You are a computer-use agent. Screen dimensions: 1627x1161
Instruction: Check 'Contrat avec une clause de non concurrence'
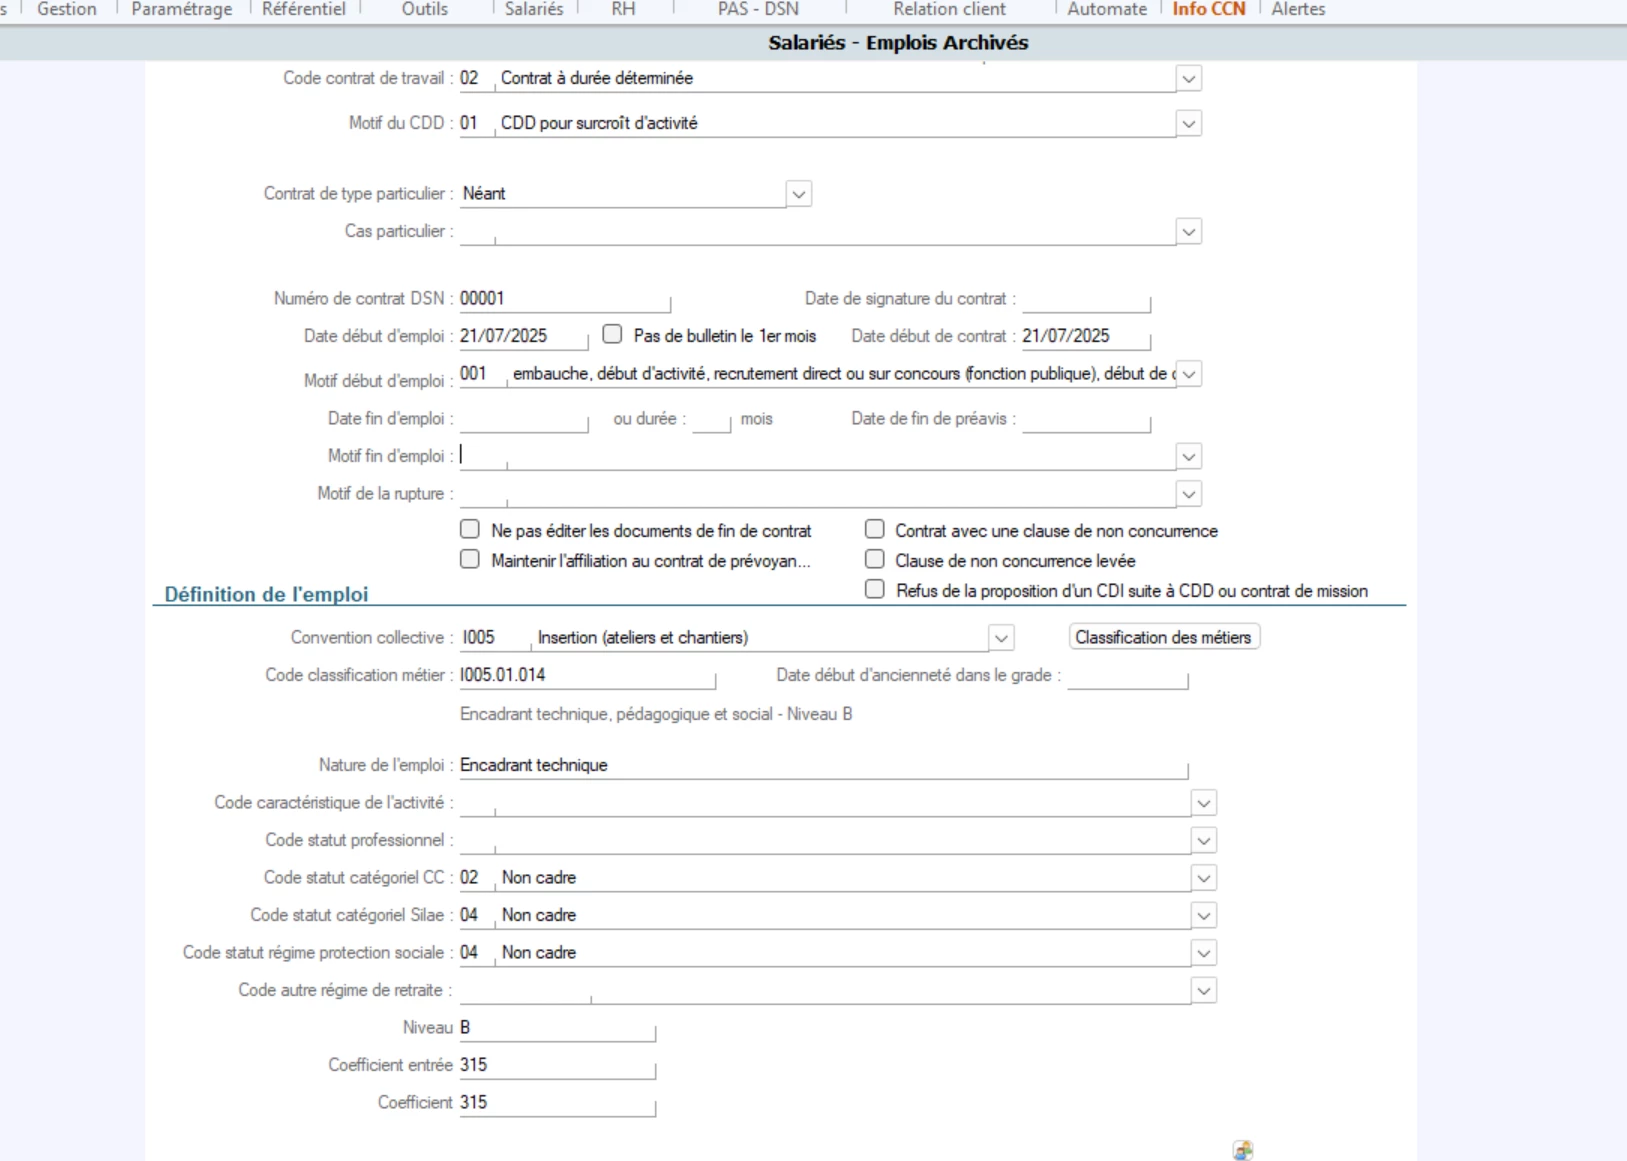[x=875, y=529]
